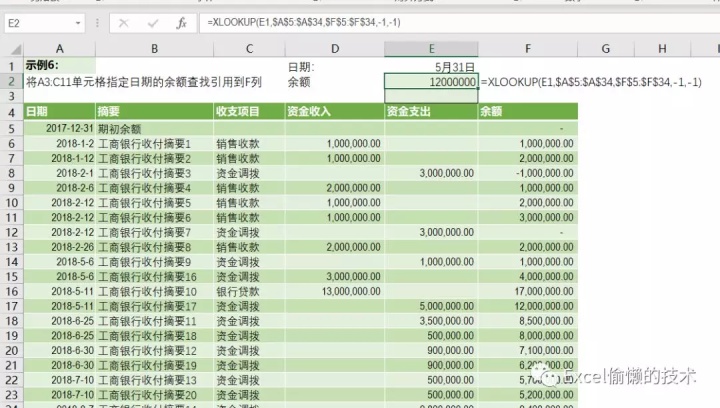Select column C header
This screenshot has height=408, width=720.
[x=249, y=49]
